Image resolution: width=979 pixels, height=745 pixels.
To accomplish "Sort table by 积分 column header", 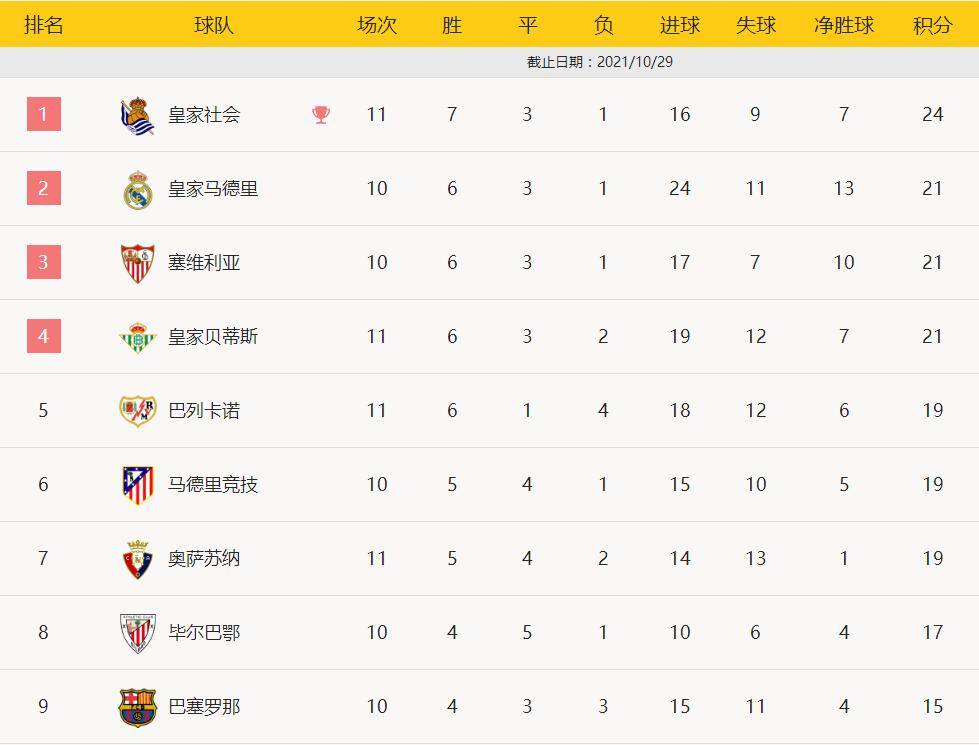I will tap(932, 25).
